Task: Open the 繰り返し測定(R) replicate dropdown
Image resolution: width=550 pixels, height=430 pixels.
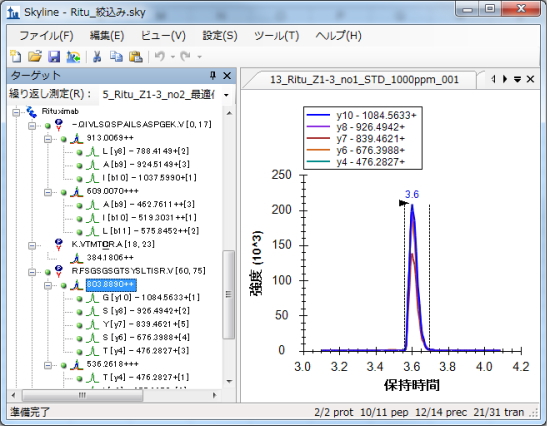Action: pyautogui.click(x=226, y=95)
